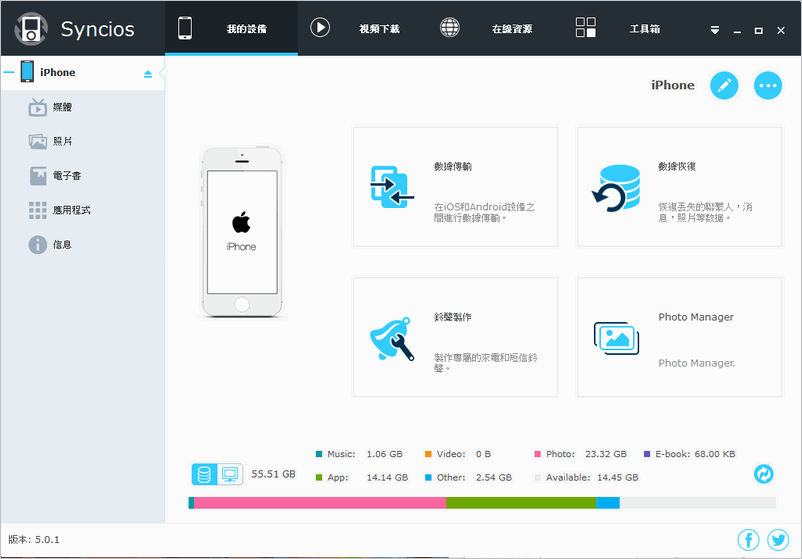Image resolution: width=802 pixels, height=559 pixels.
Task: Click the Photo 23.32 GB value
Action: click(x=606, y=454)
